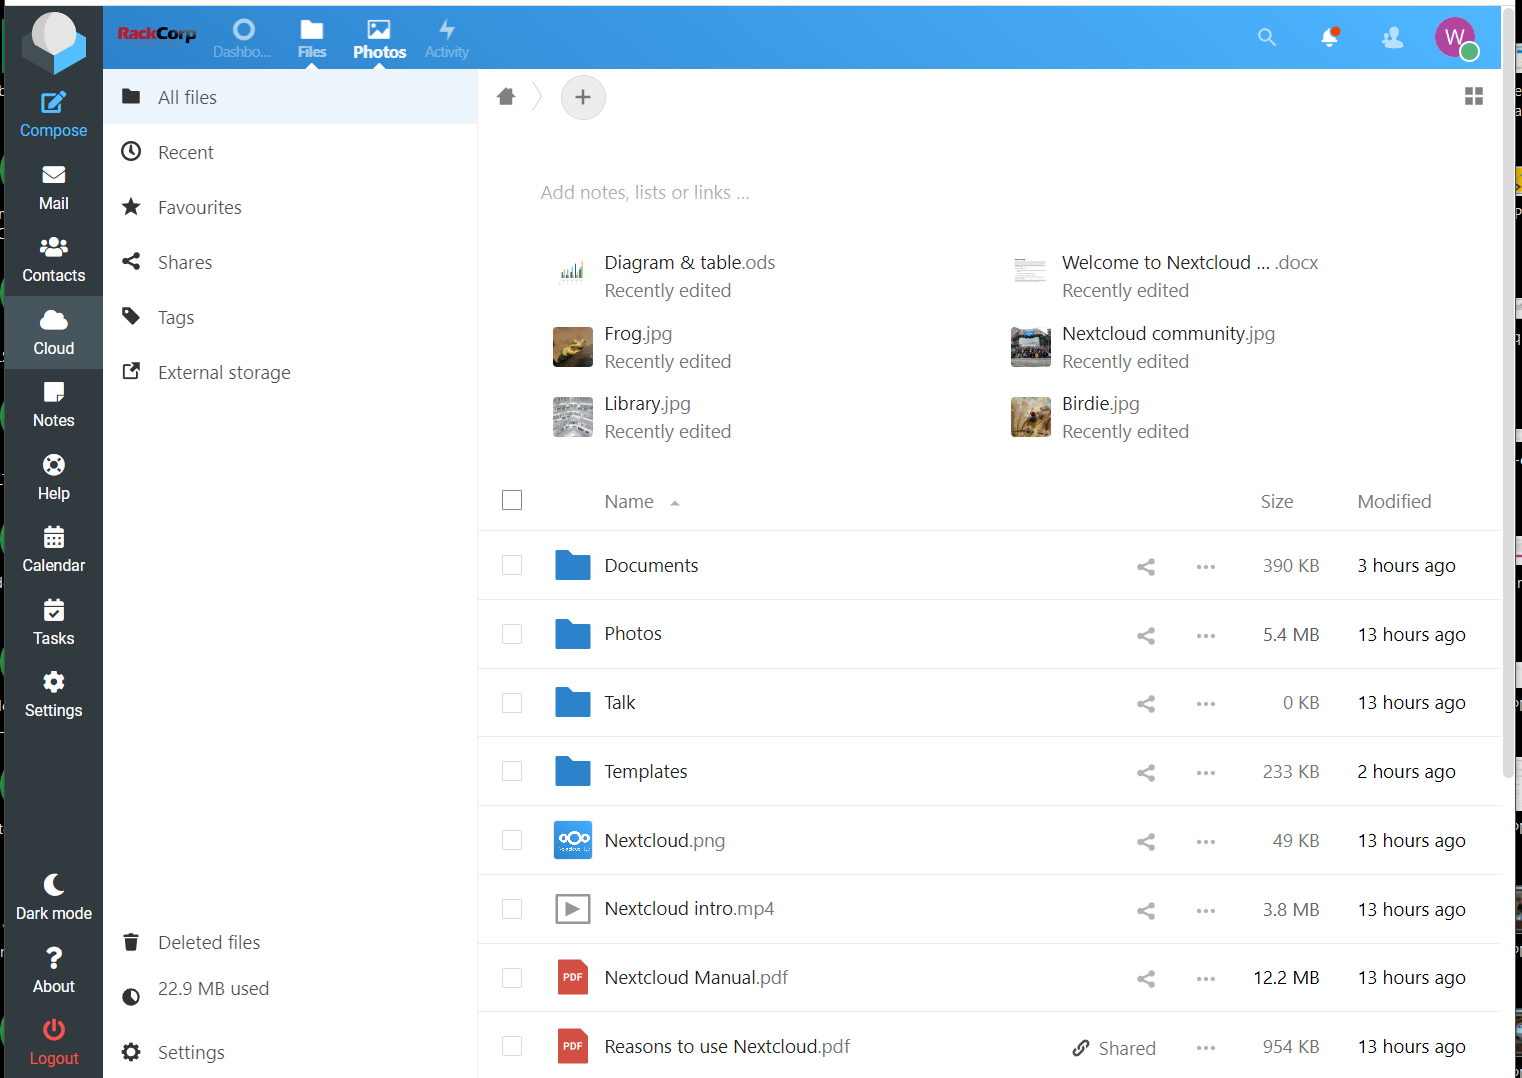1522x1078 pixels.
Task: Open the Notes app
Action: [x=54, y=405]
